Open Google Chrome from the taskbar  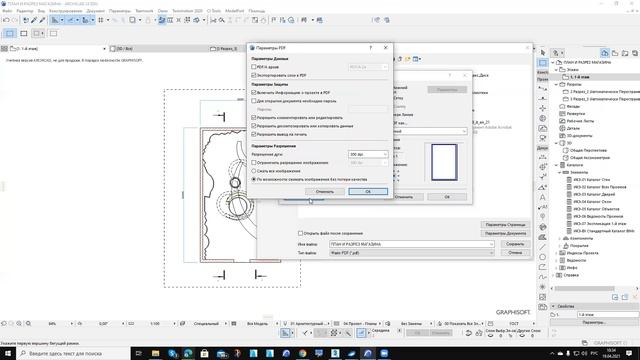tap(302, 353)
